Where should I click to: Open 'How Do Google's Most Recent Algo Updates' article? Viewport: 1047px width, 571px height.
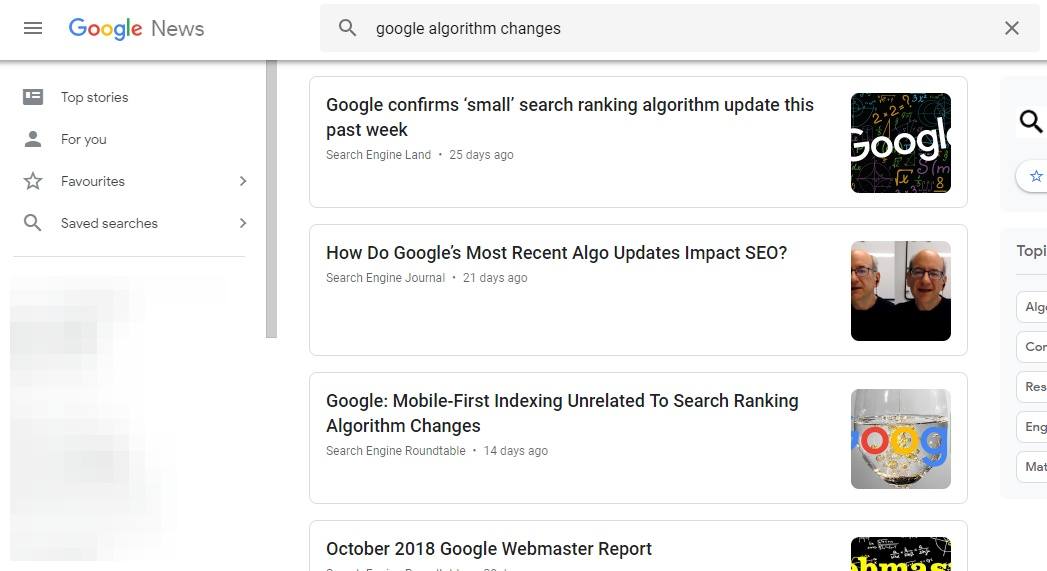(x=556, y=253)
